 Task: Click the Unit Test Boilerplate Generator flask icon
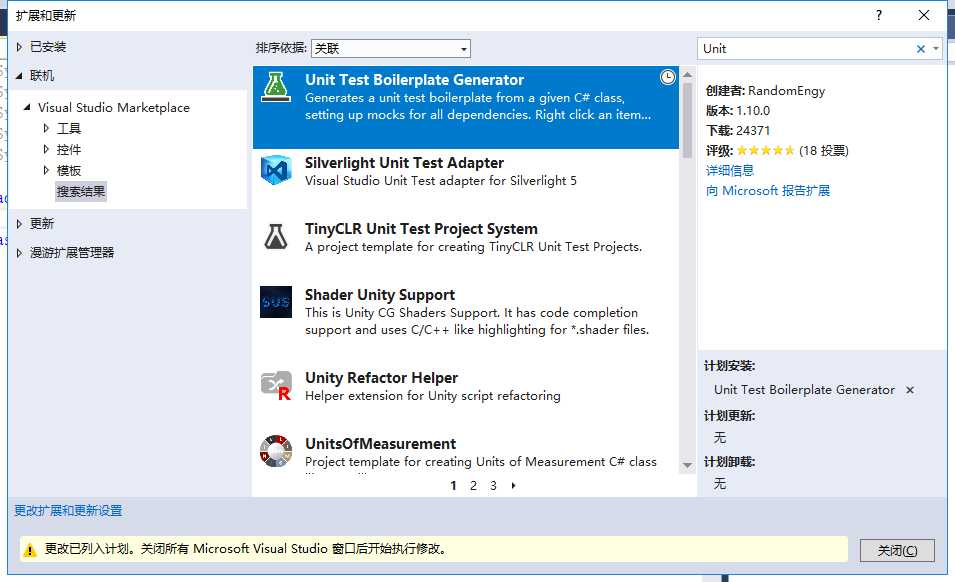click(x=276, y=87)
